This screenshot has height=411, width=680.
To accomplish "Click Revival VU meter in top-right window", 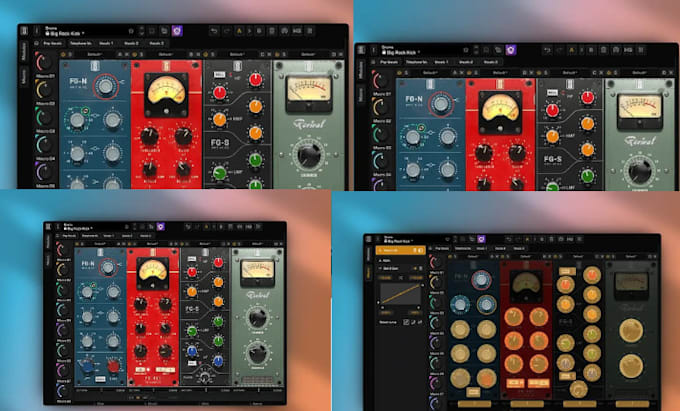I will (640, 109).
